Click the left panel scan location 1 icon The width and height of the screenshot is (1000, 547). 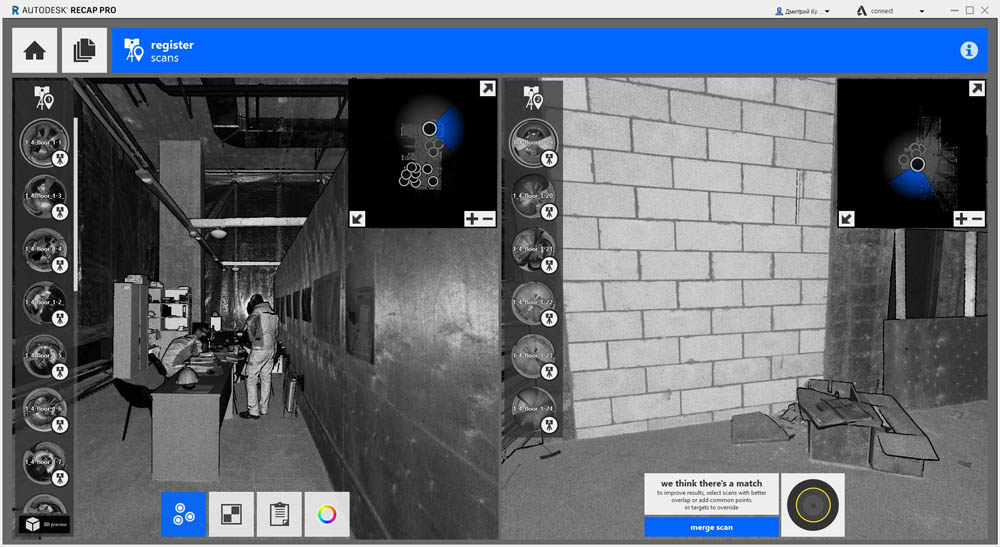tap(43, 98)
